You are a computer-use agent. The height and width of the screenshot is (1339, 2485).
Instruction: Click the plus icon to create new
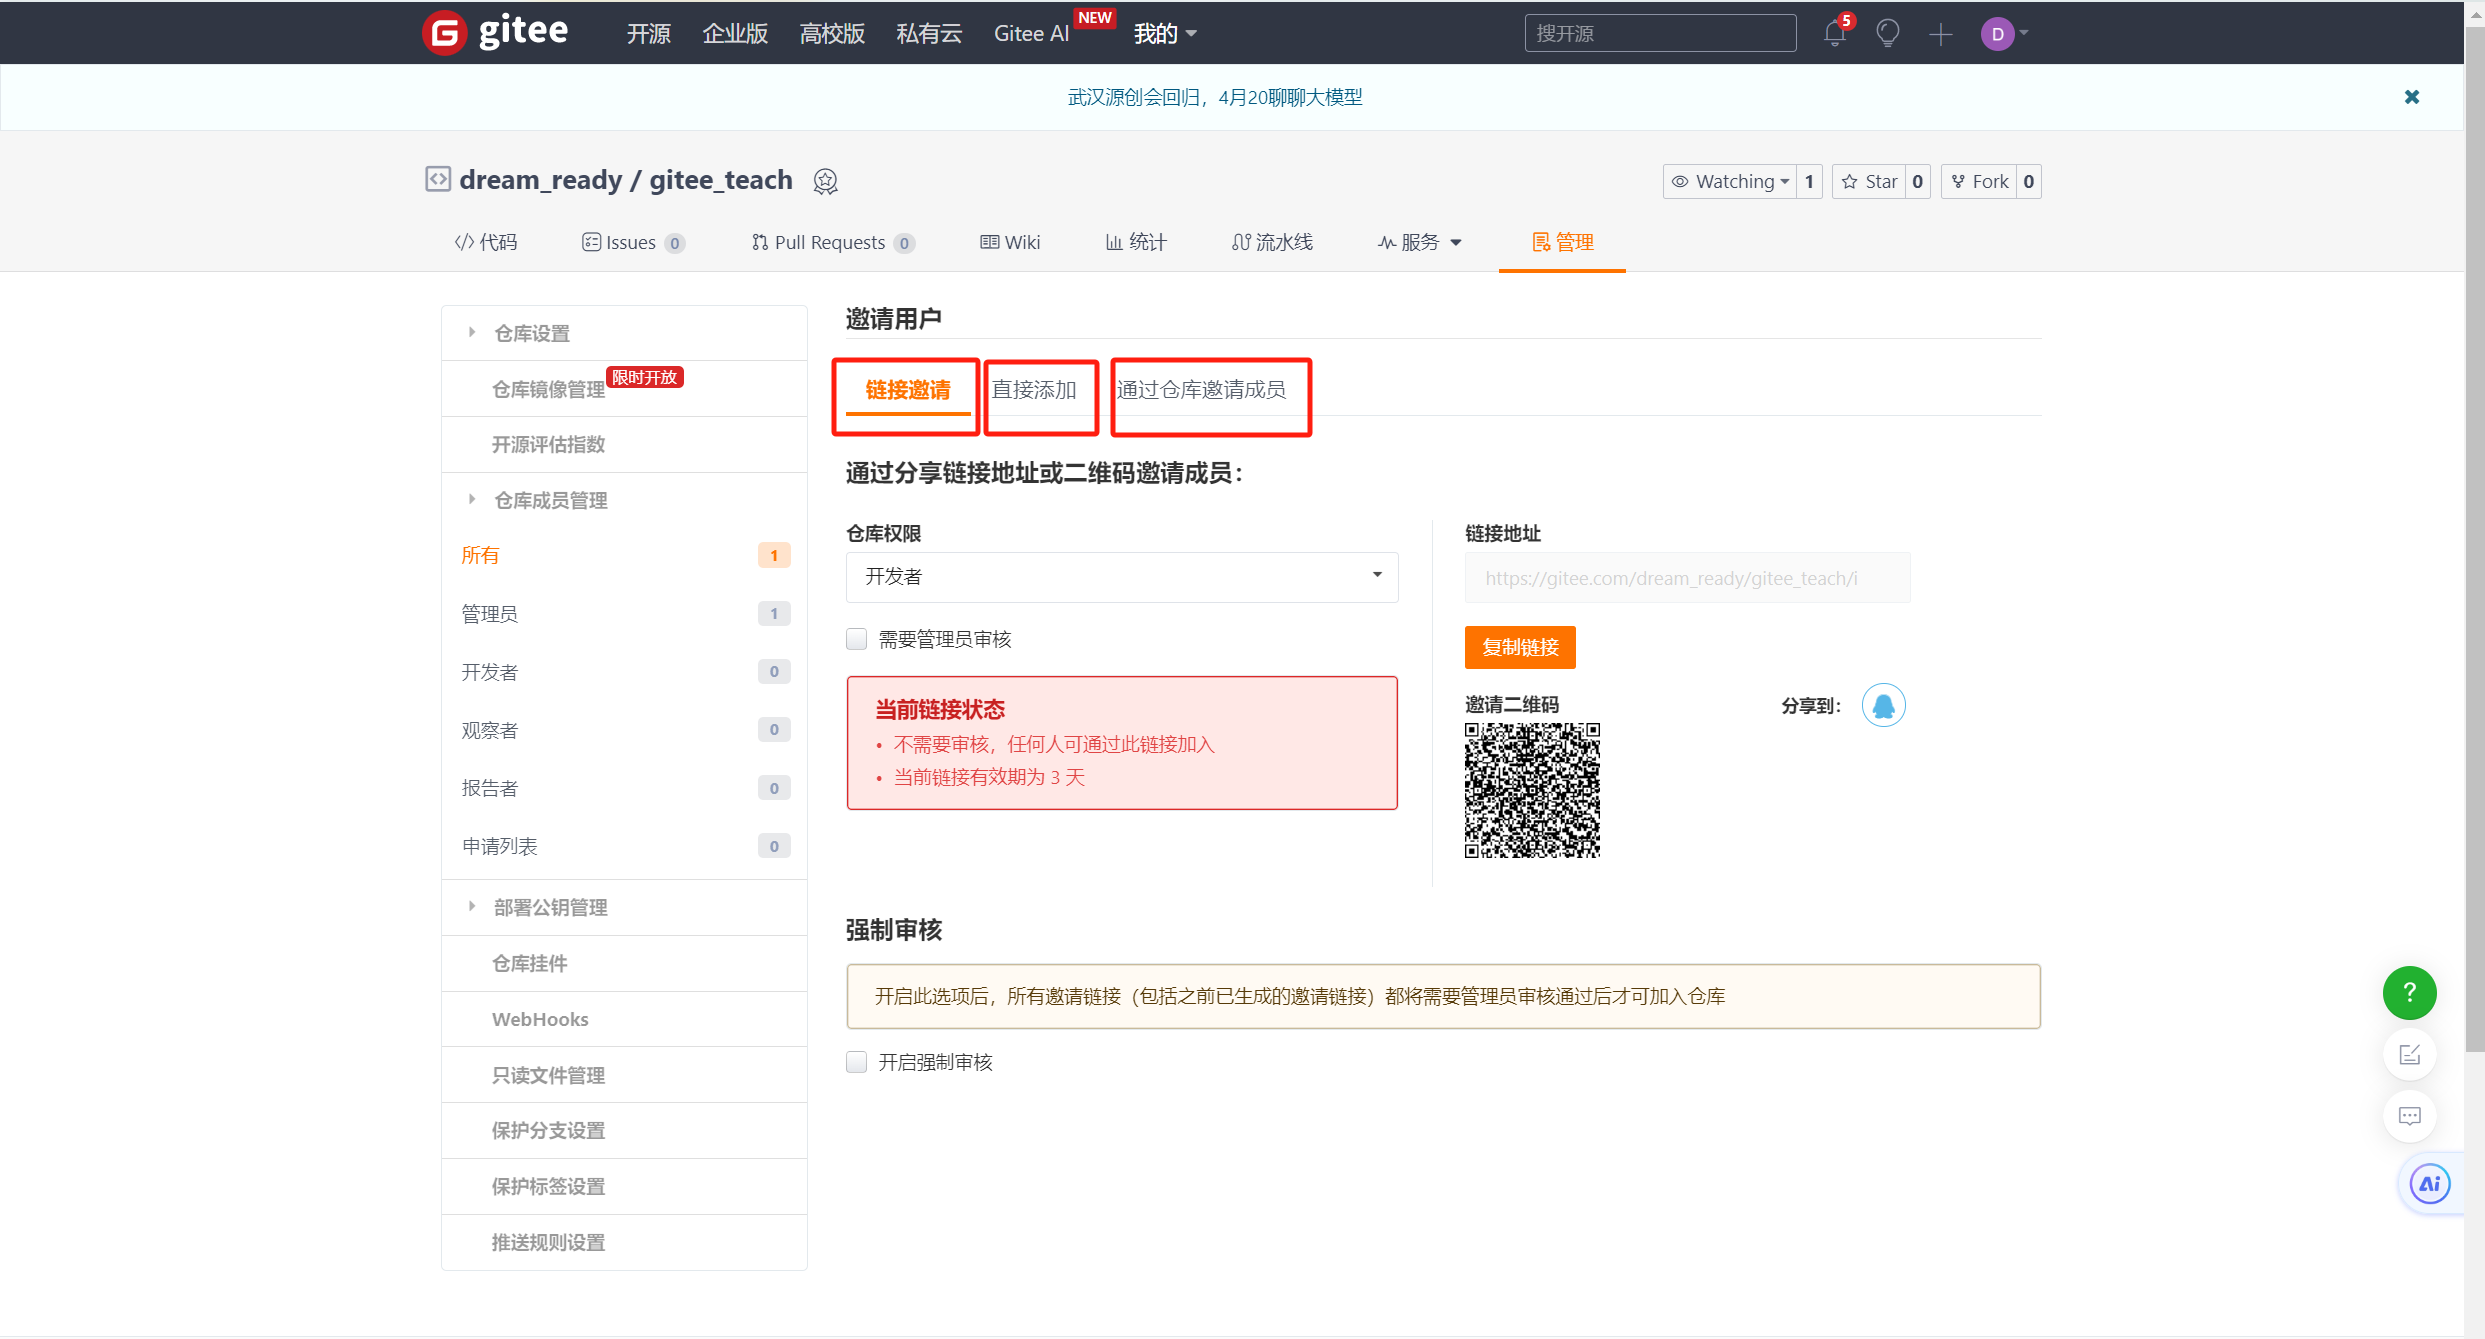(x=1940, y=33)
